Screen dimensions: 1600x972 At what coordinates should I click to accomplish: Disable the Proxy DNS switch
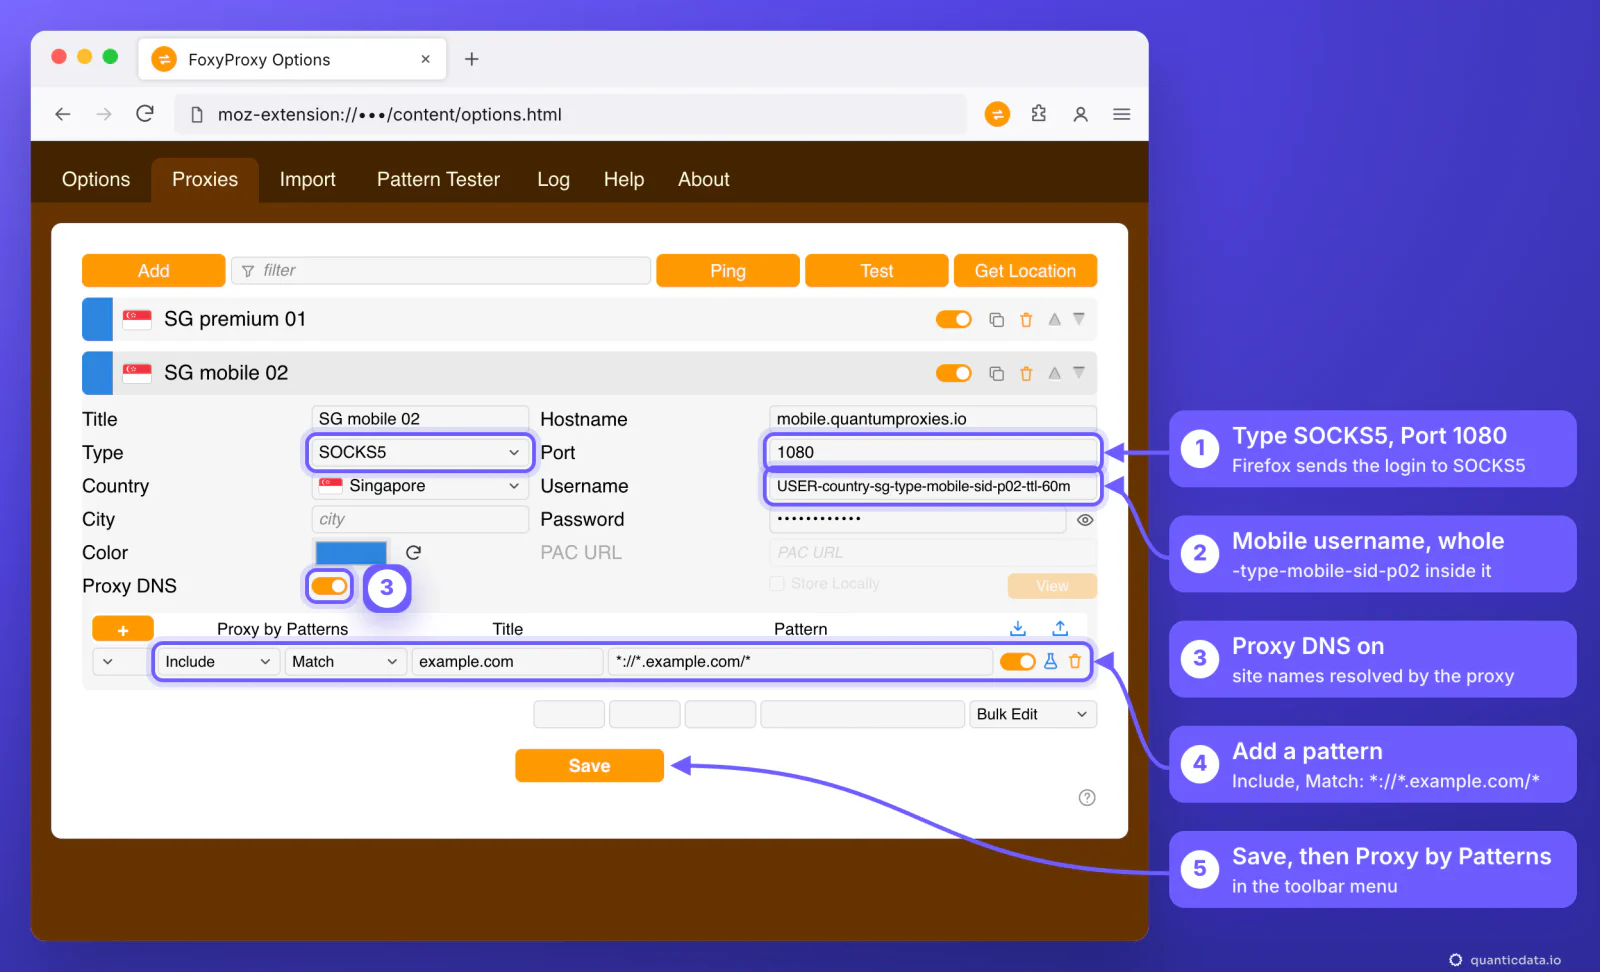[329, 586]
